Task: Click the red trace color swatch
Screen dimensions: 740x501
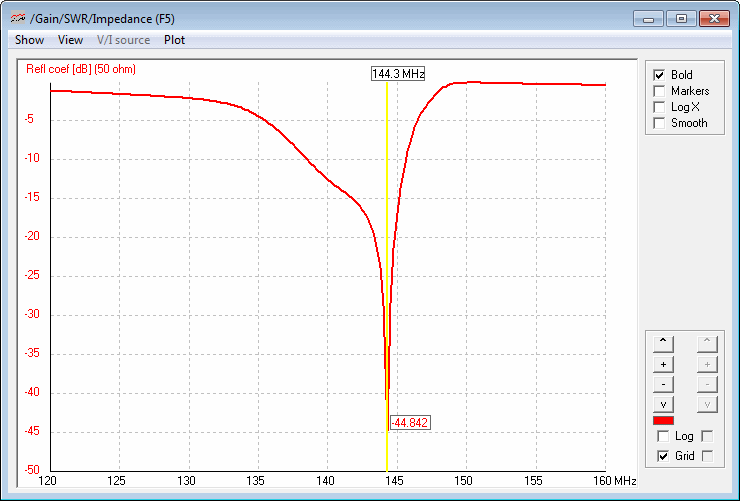Action: (663, 421)
